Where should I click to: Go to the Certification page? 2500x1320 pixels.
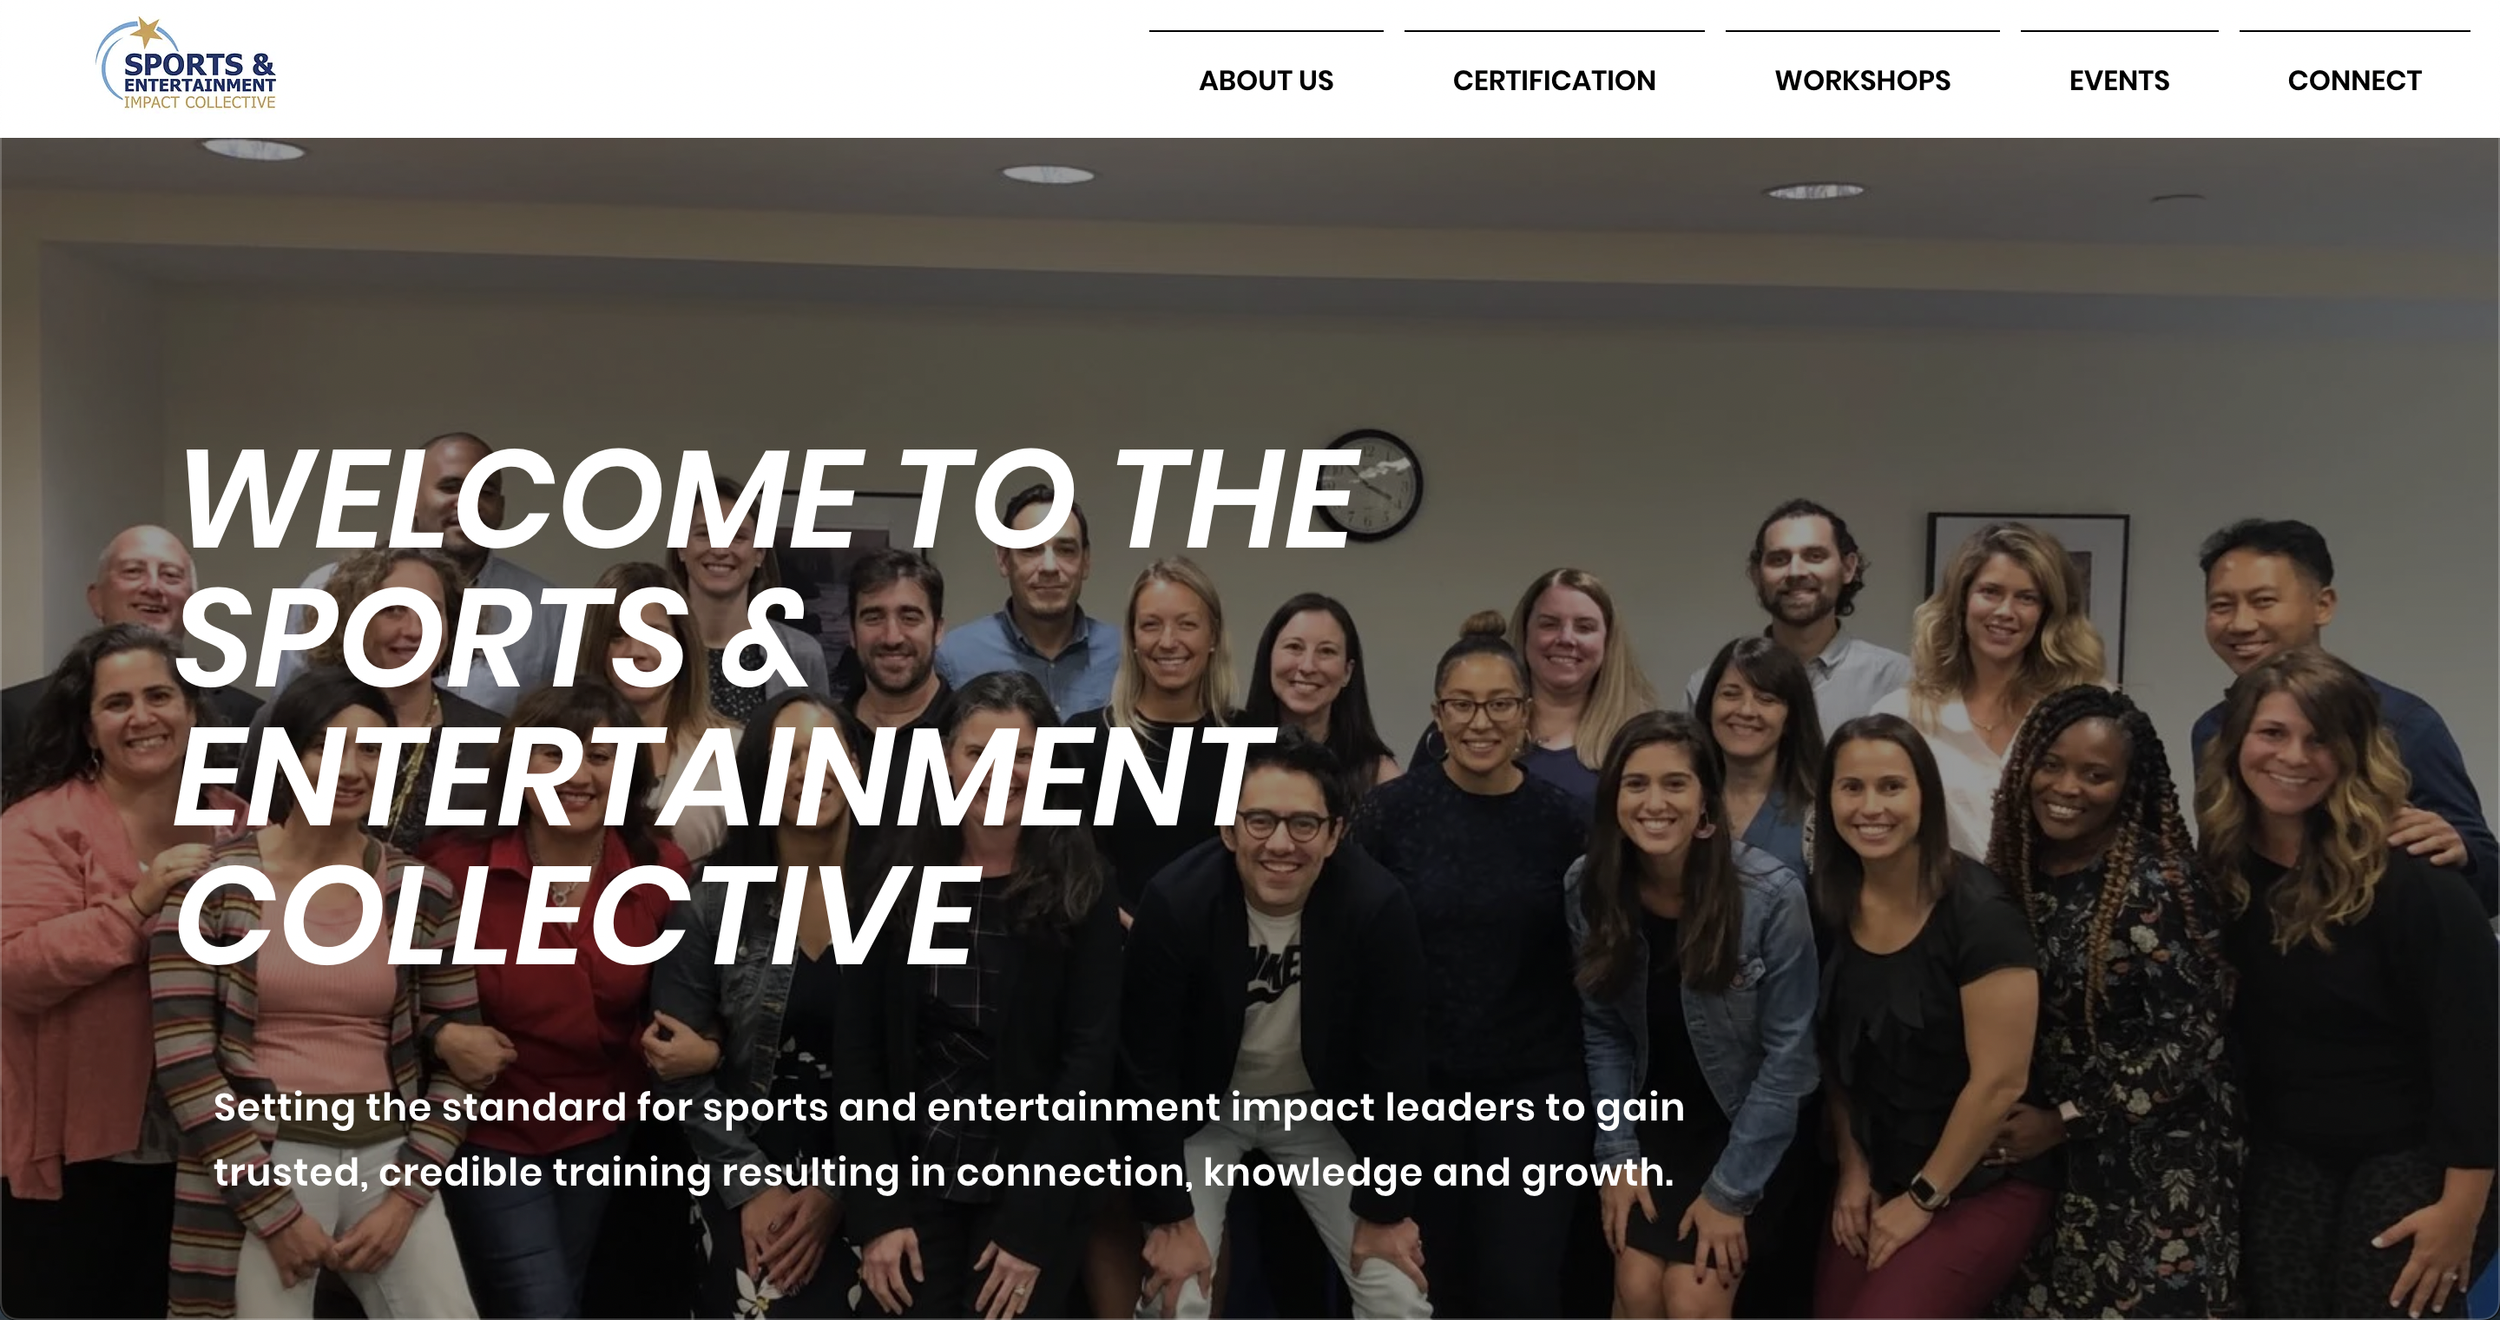[1554, 80]
